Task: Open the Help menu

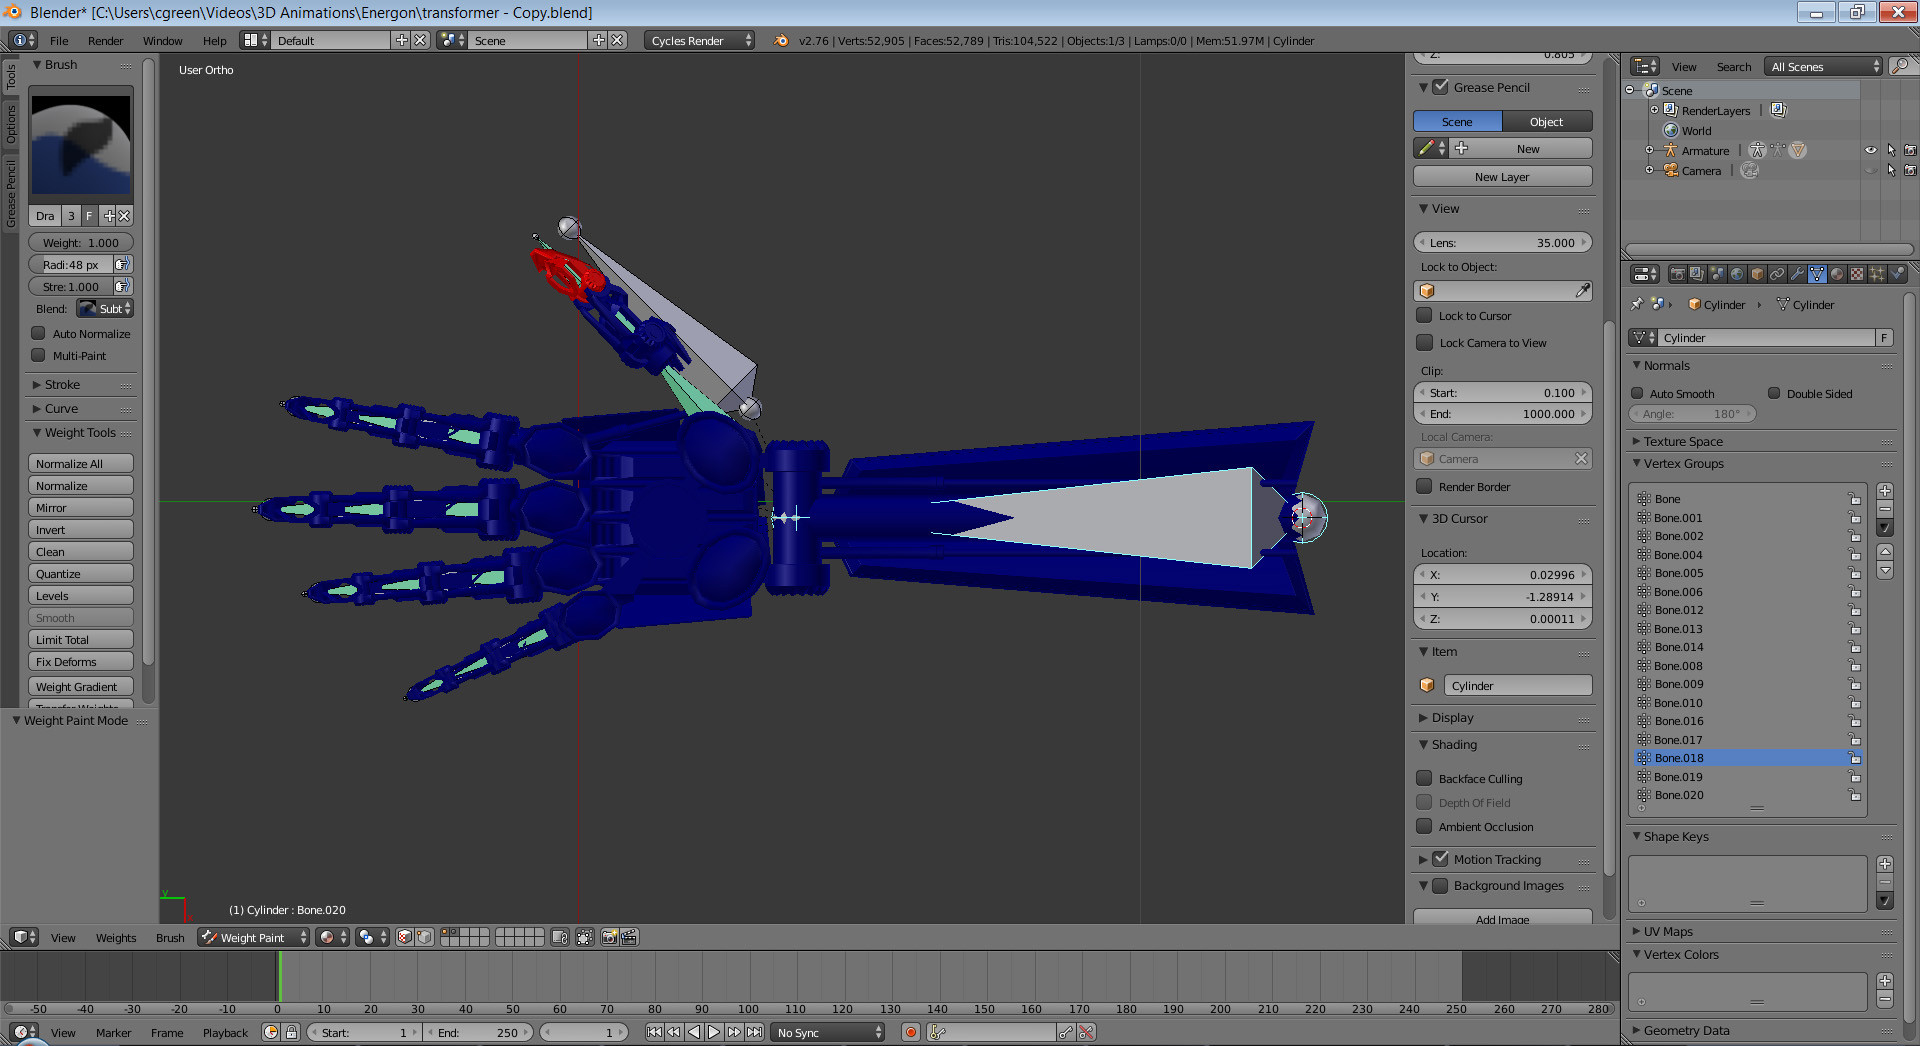Action: click(214, 41)
